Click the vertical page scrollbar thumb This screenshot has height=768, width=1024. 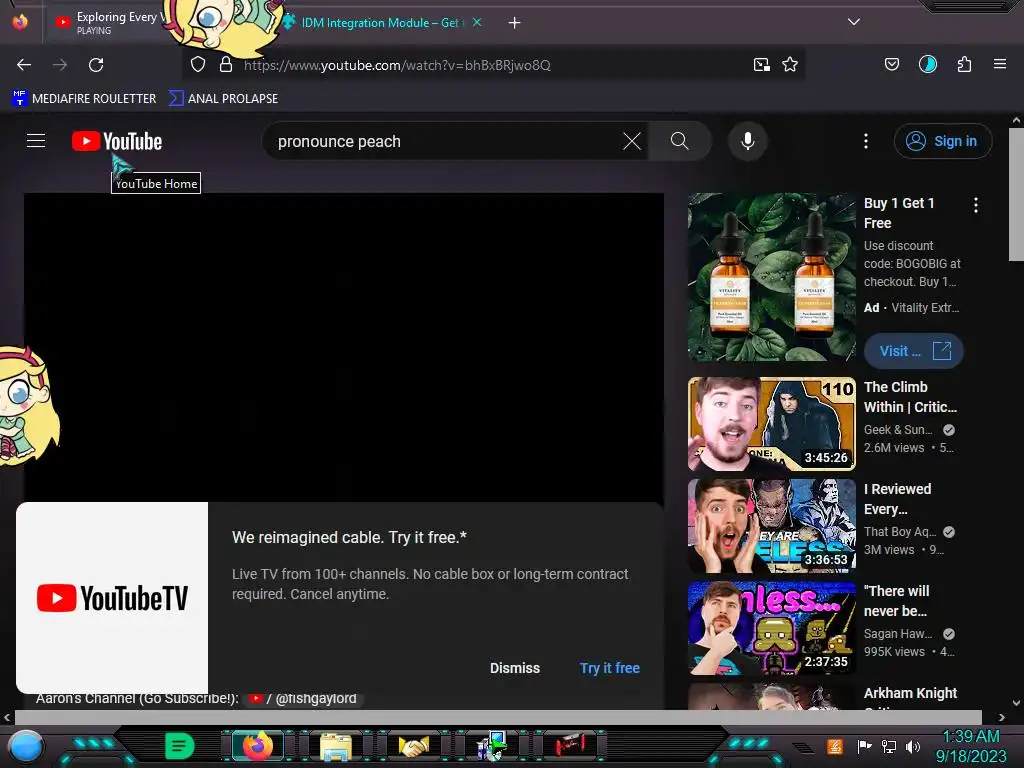[x=1016, y=195]
